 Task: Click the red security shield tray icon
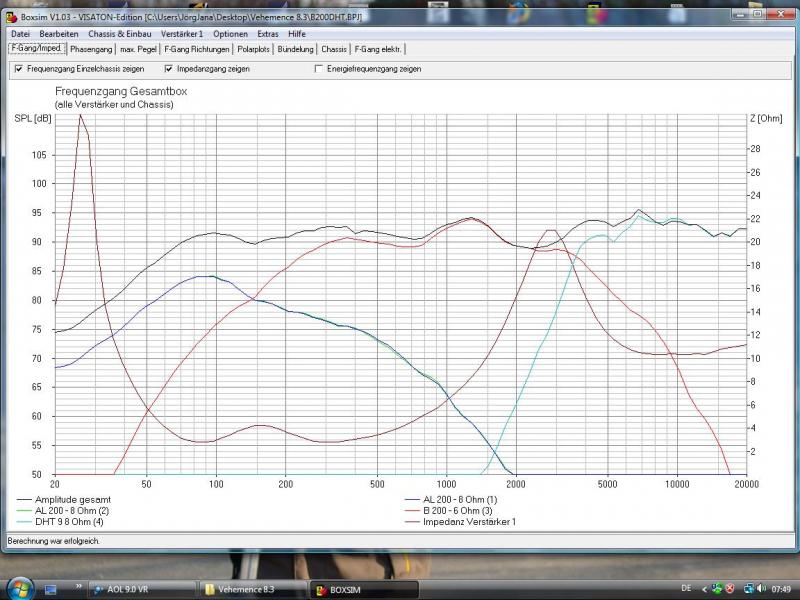point(731,589)
